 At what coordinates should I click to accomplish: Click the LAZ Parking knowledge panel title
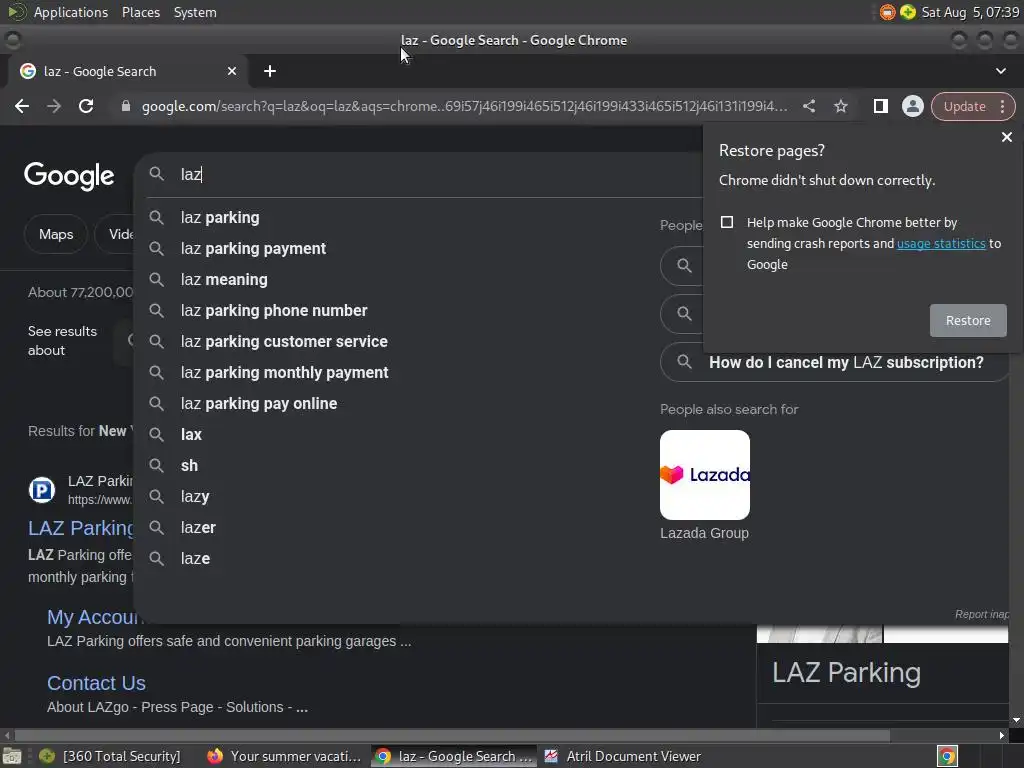pos(846,673)
